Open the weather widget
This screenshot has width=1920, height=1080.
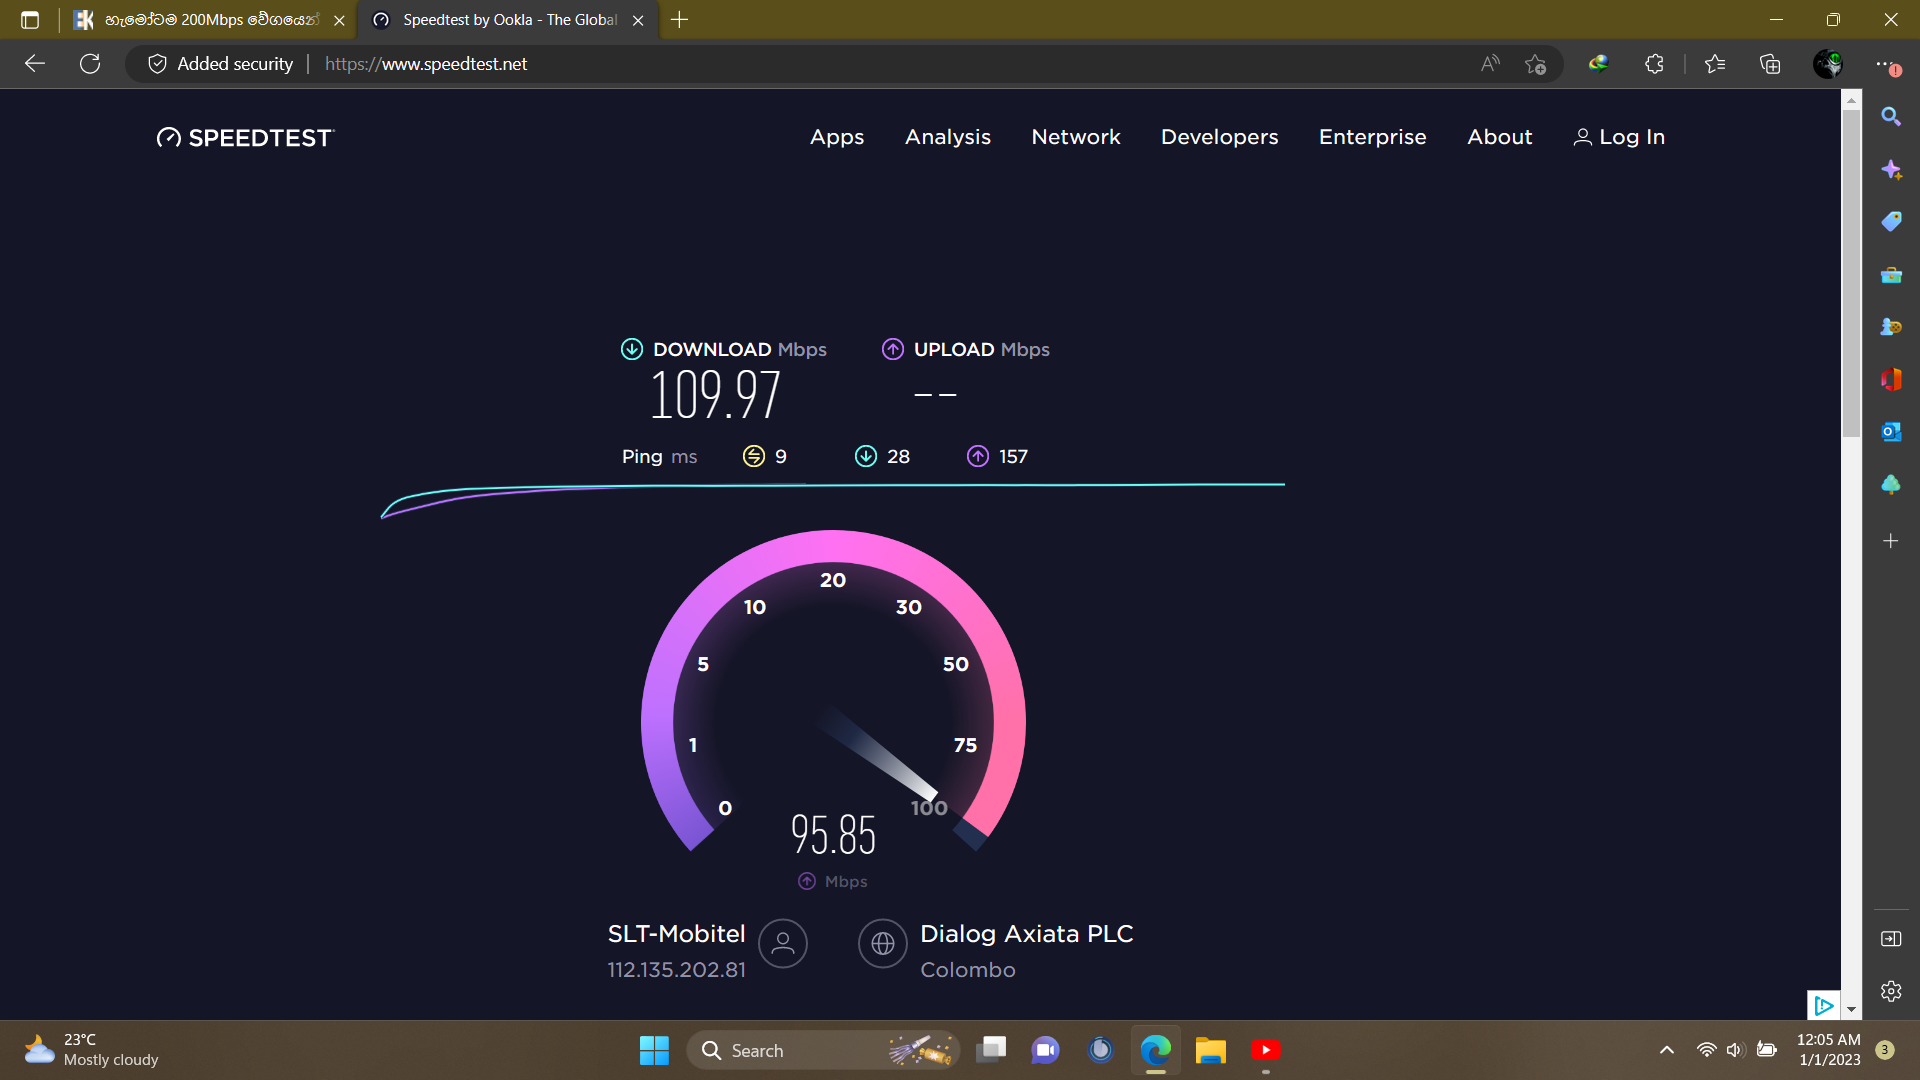tap(92, 1050)
